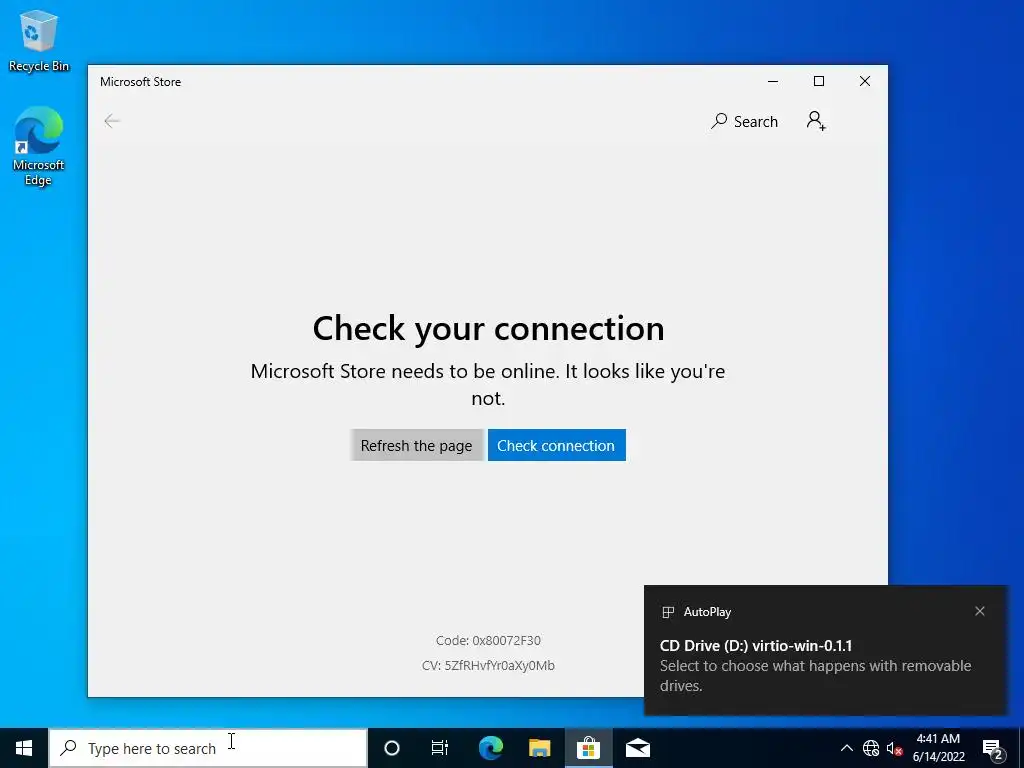
Task: Show hidden system tray icons
Action: click(x=846, y=748)
